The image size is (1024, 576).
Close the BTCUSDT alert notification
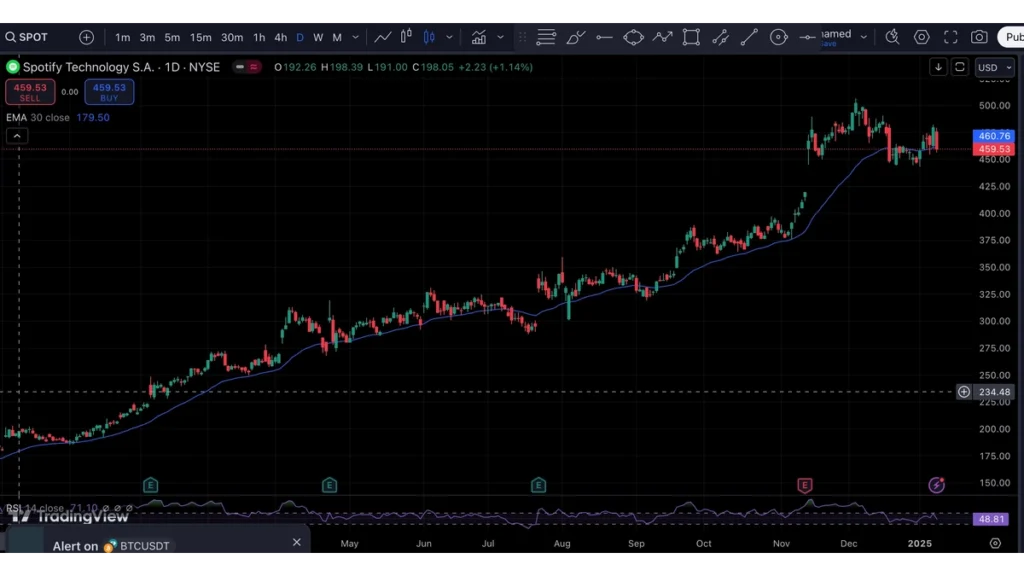[x=296, y=542]
